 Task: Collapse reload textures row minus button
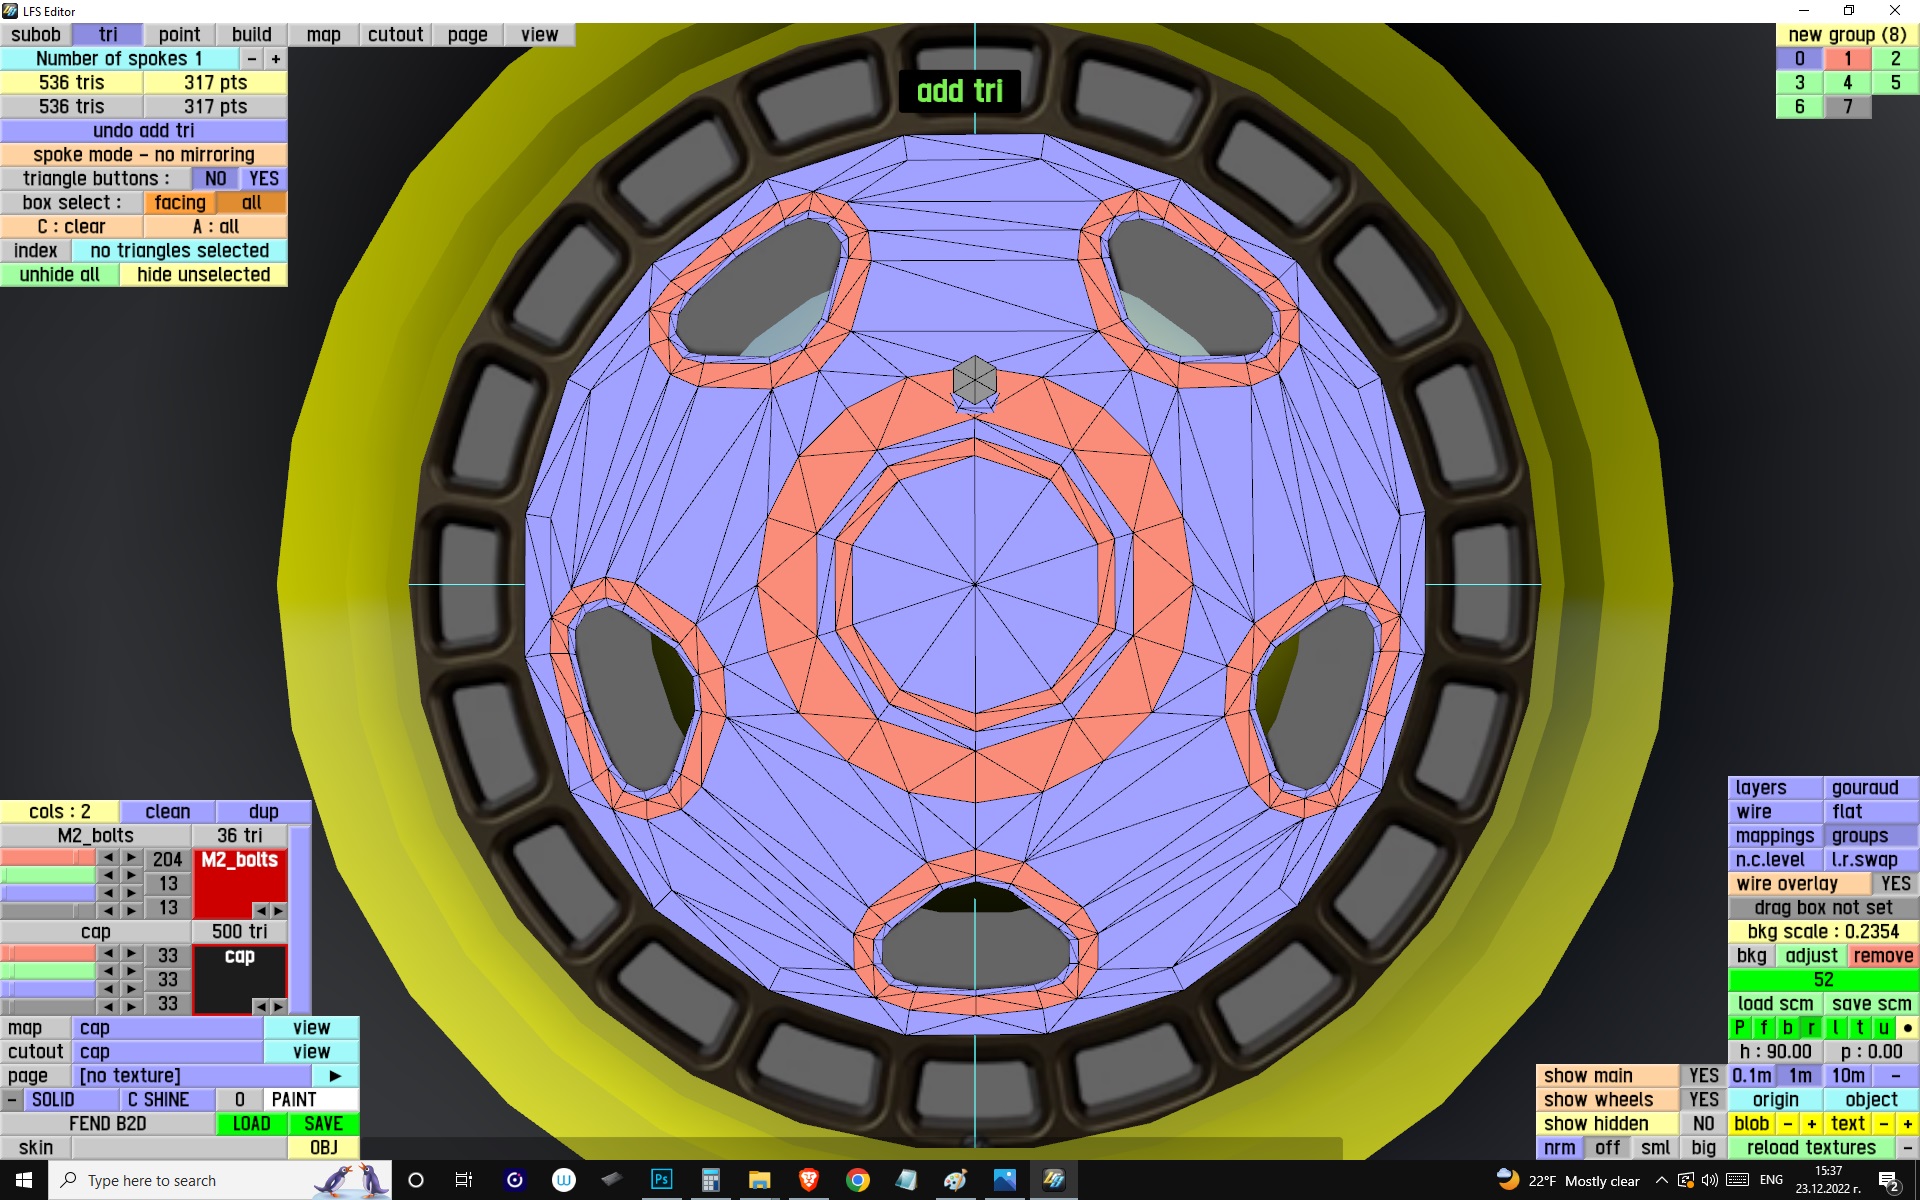(x=1907, y=1148)
